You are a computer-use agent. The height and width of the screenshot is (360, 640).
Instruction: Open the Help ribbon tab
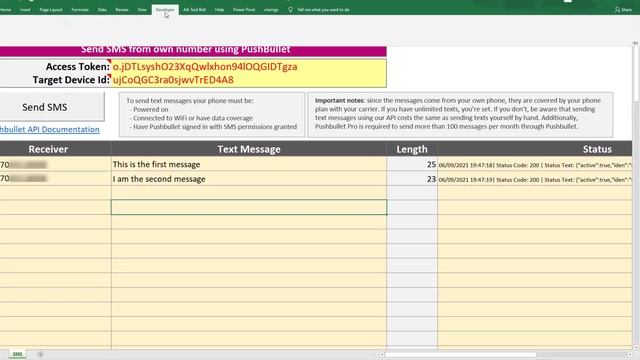(219, 9)
